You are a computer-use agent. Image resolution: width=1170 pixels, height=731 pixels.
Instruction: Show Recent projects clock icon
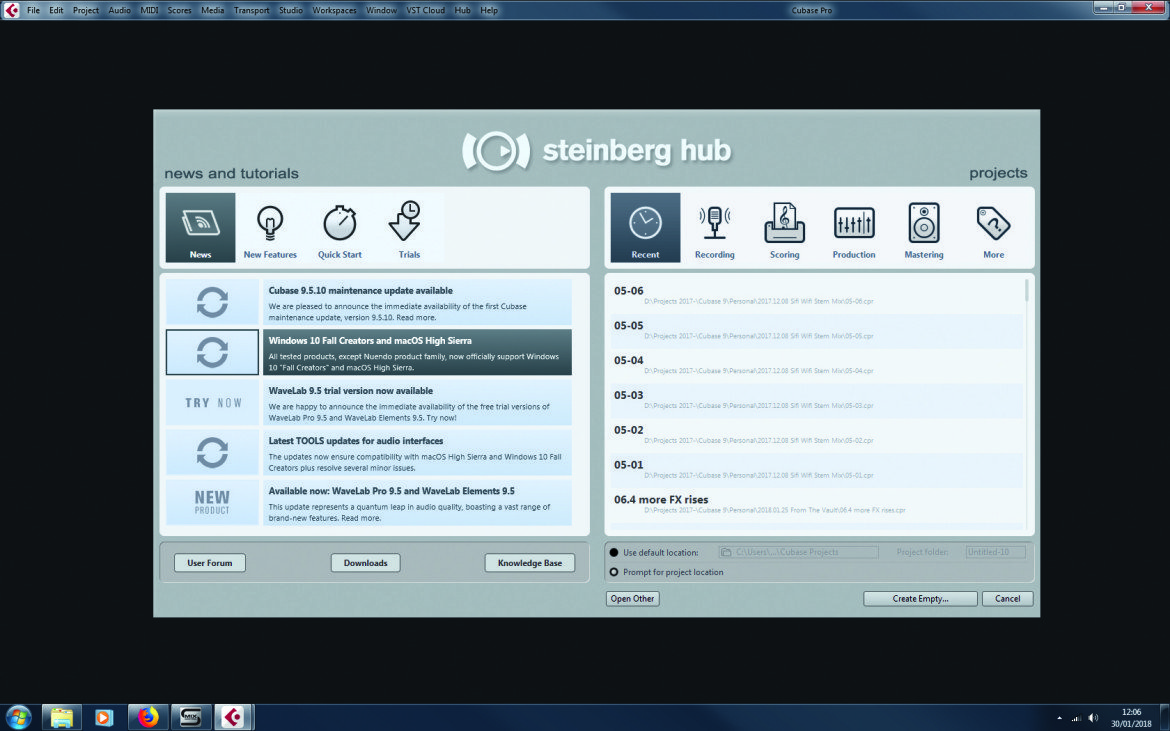645,228
